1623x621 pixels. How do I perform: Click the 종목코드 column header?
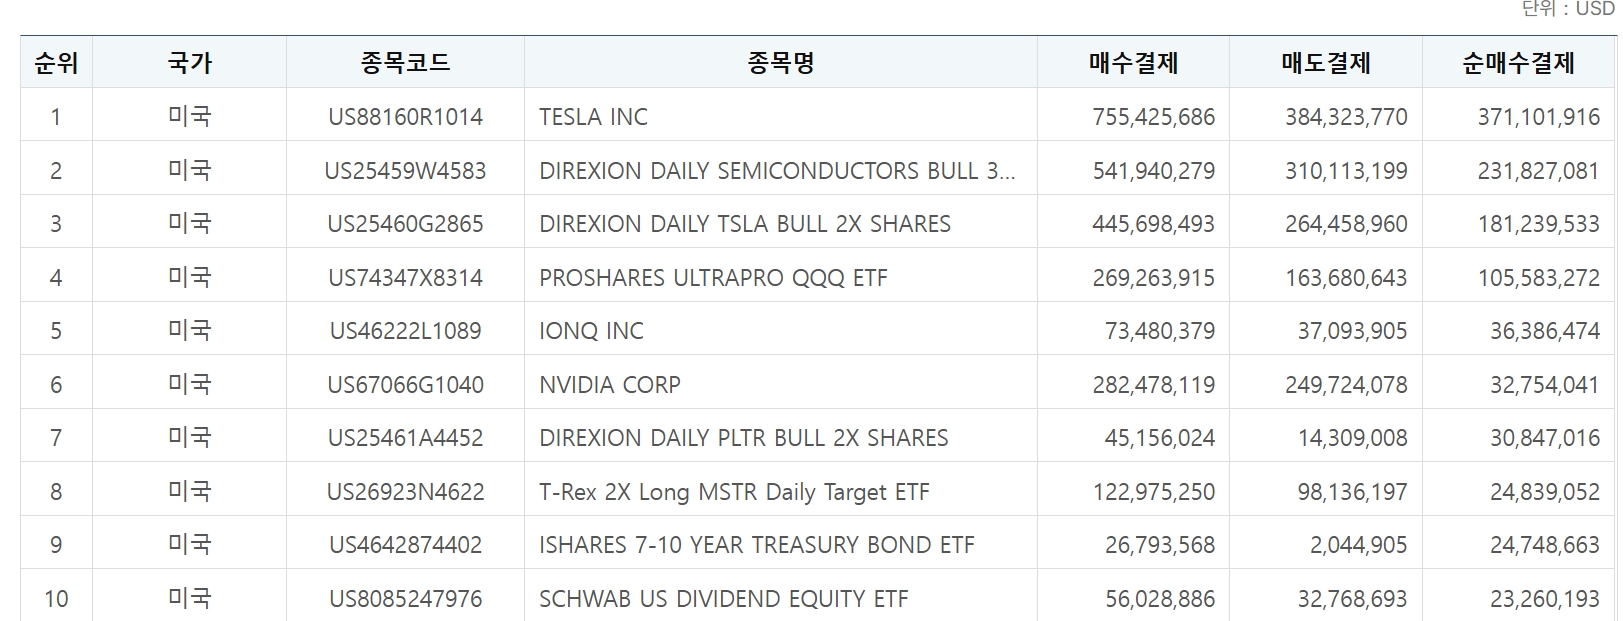405,63
